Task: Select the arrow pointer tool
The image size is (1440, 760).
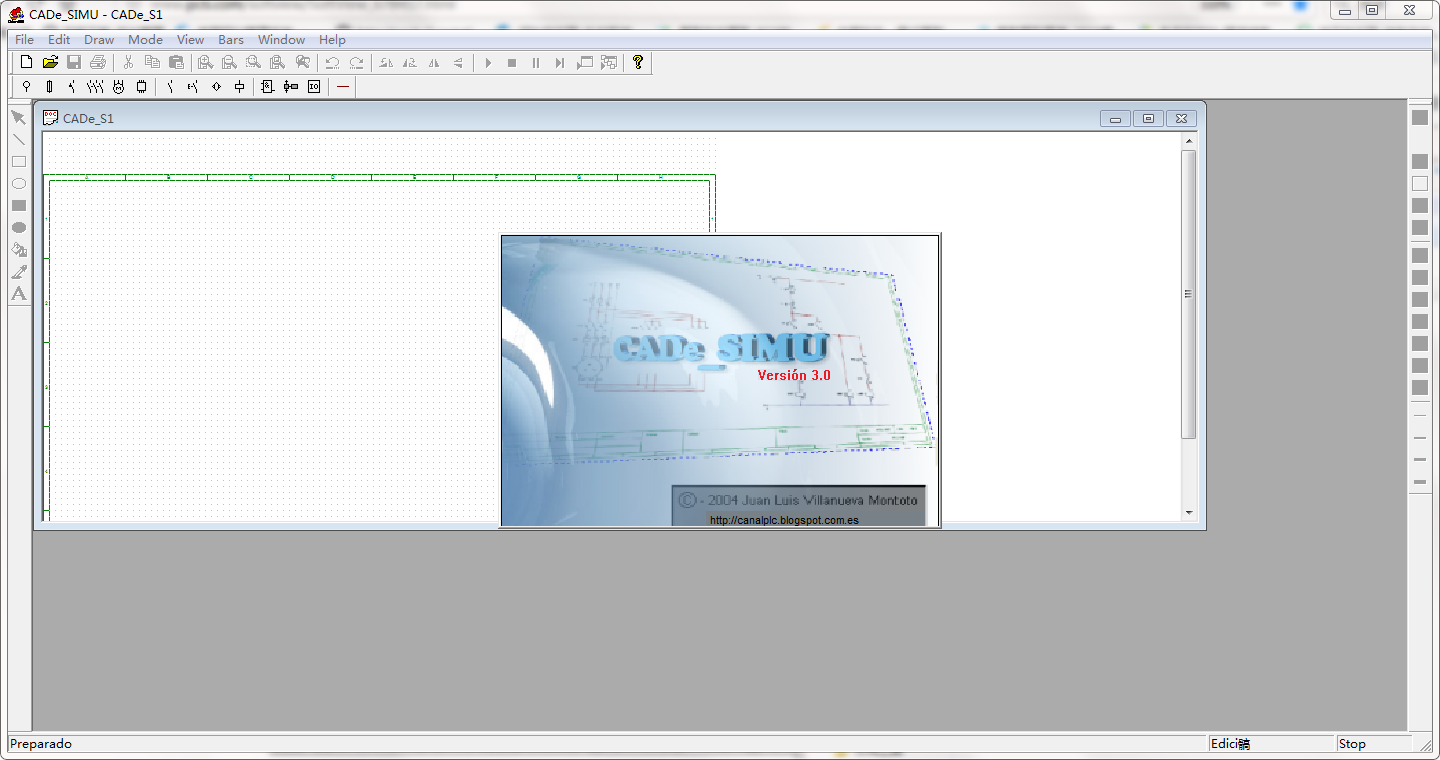Action: pos(18,117)
